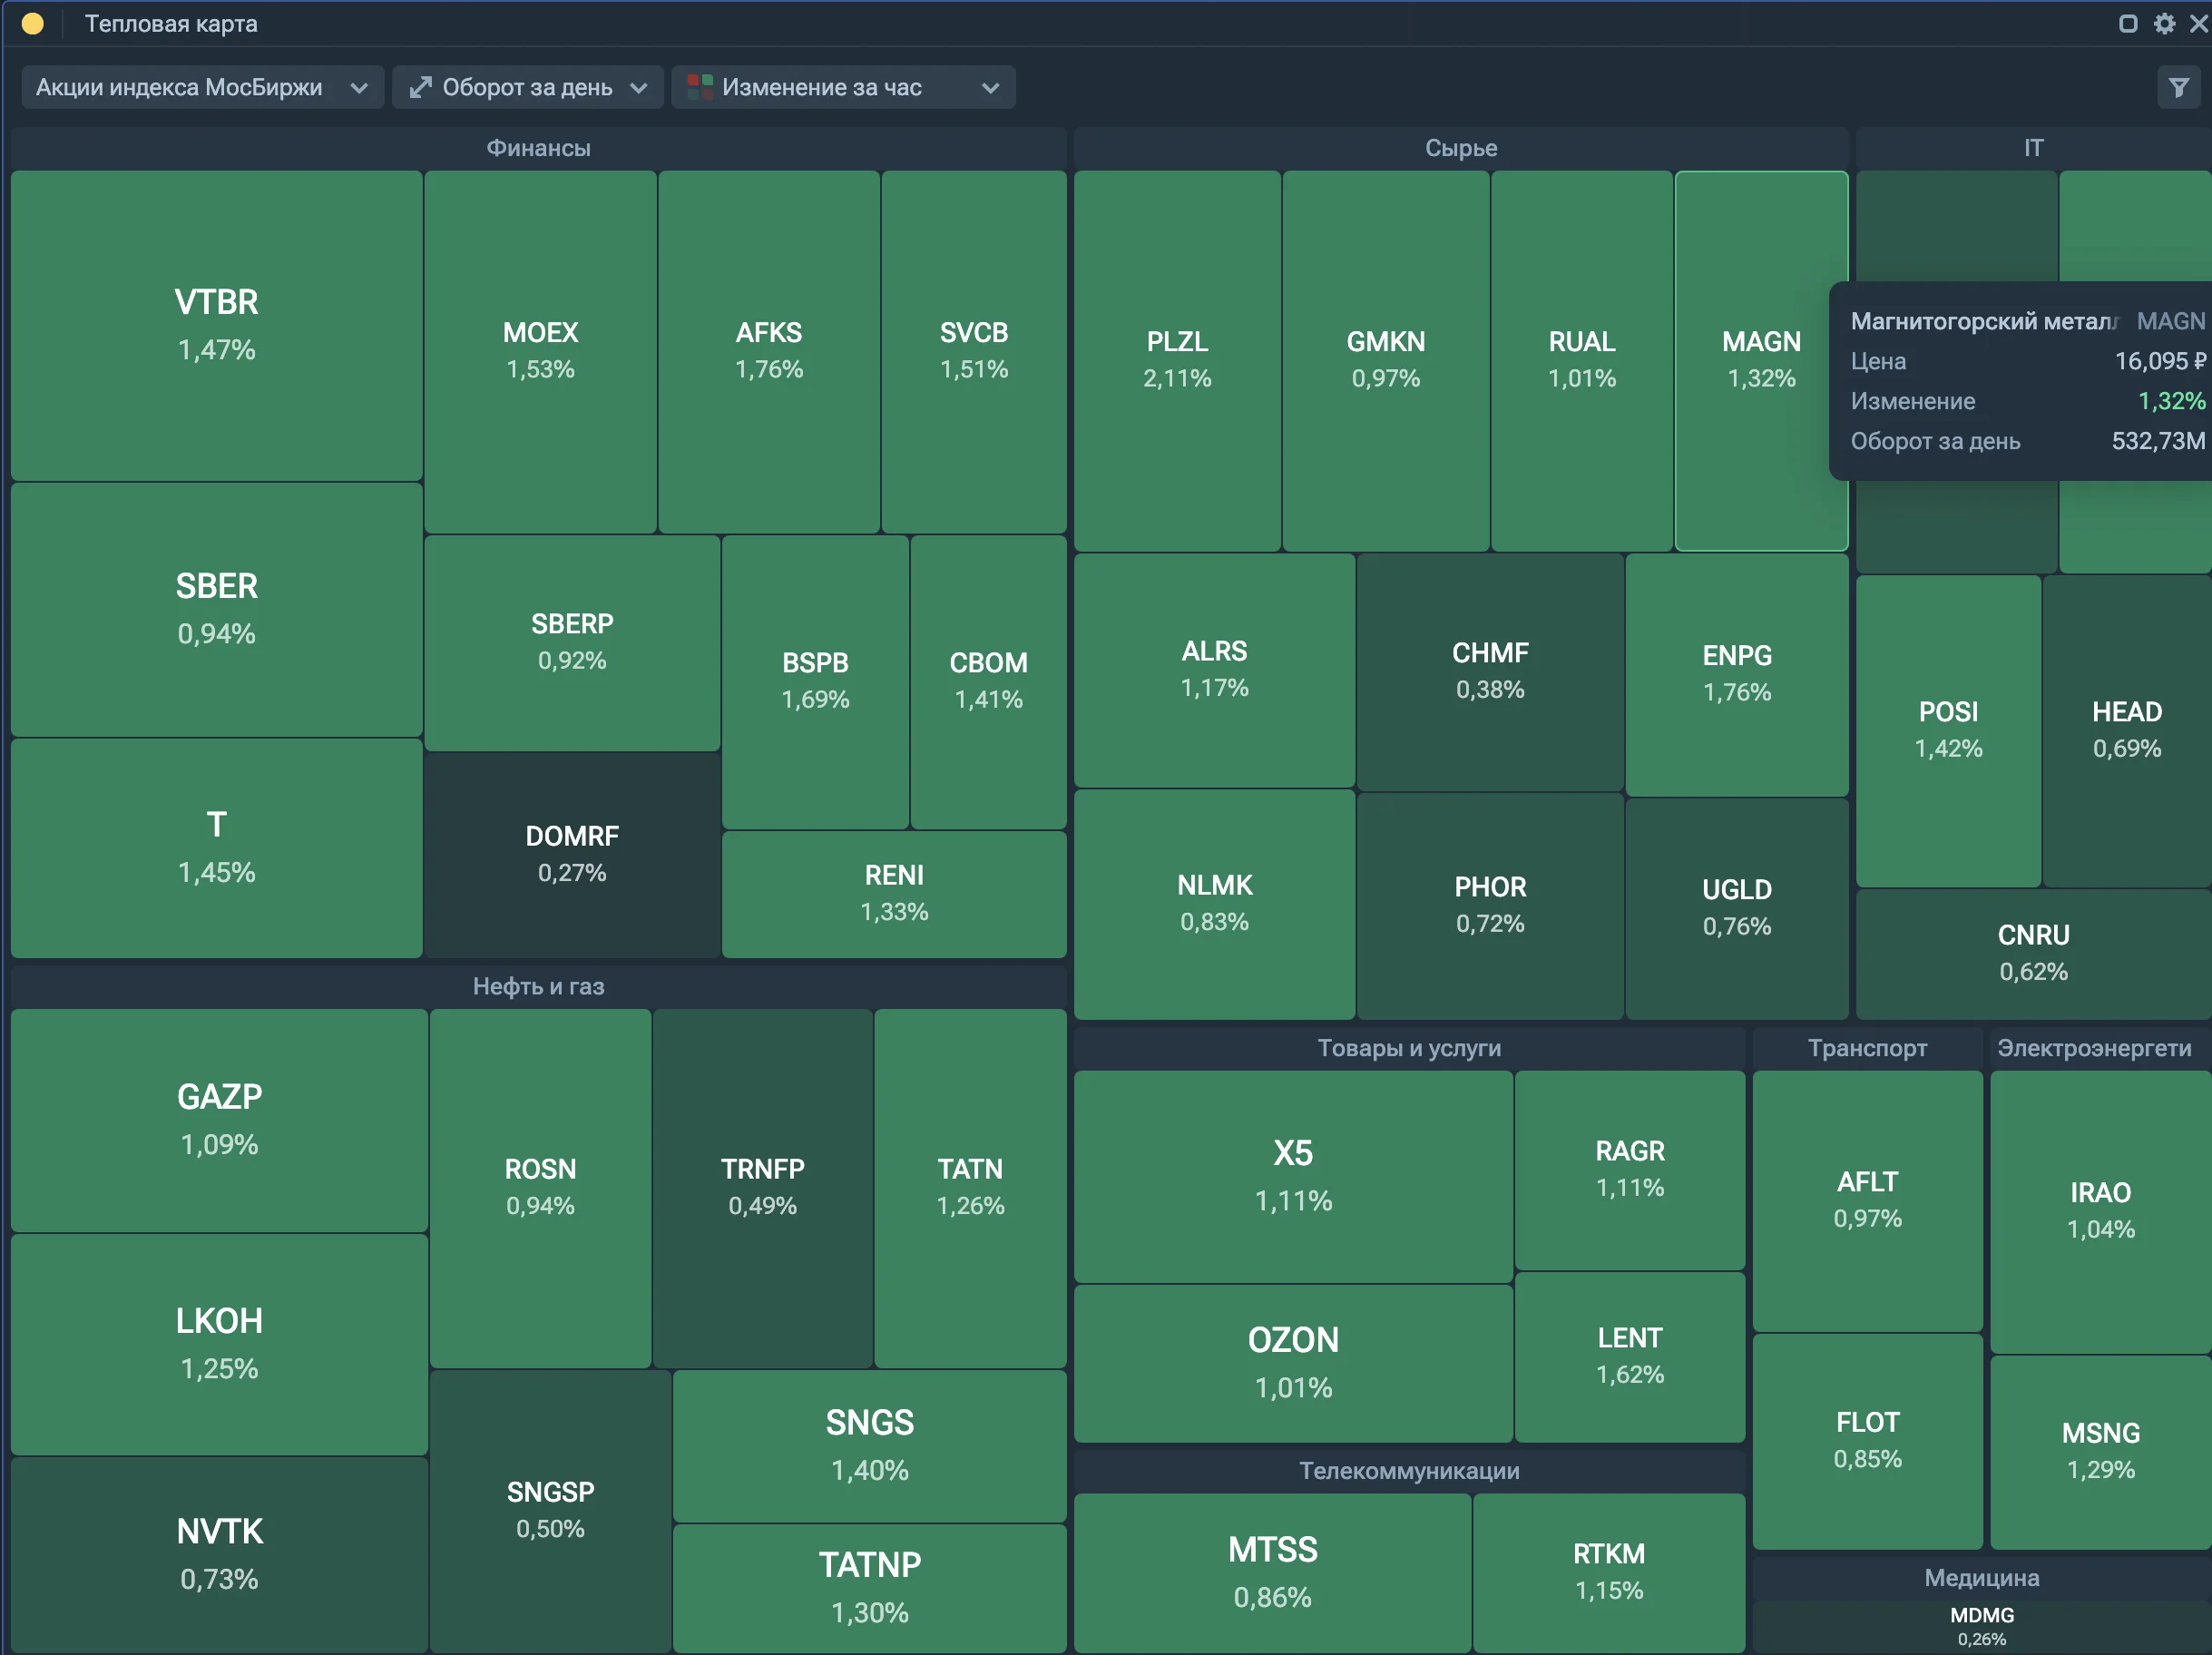
Task: Open the RENI tile
Action: pyautogui.click(x=894, y=894)
